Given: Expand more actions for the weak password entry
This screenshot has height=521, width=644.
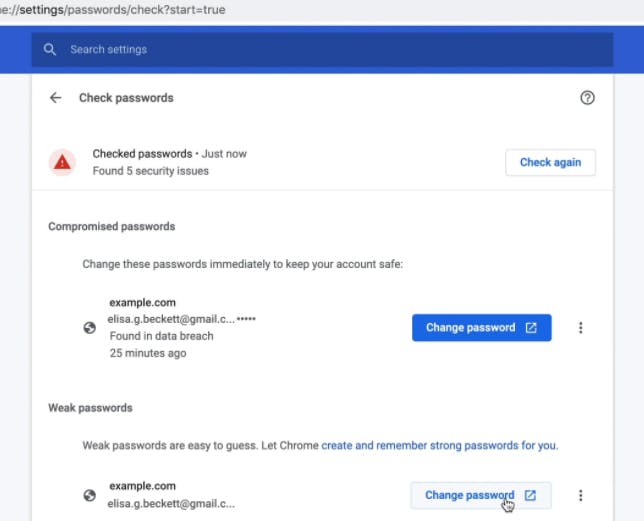Looking at the screenshot, I should (581, 495).
